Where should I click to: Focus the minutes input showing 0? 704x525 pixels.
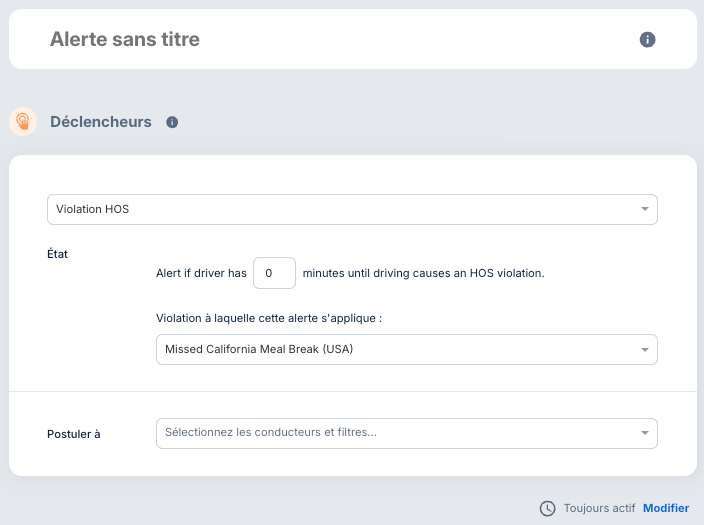click(274, 273)
